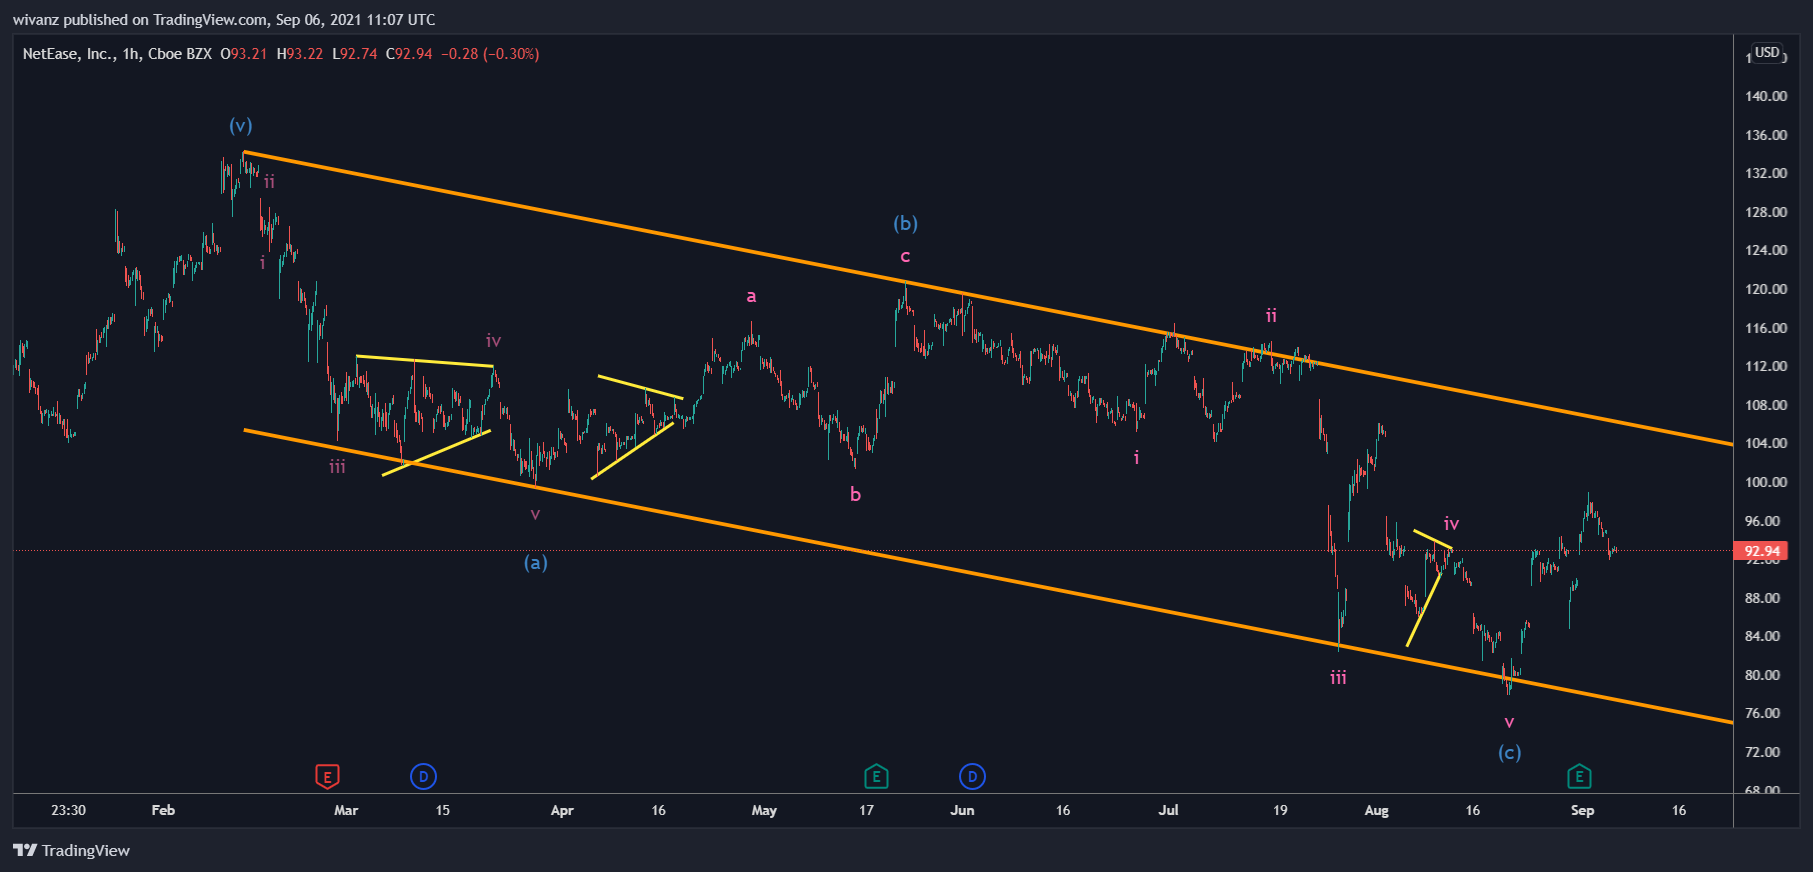This screenshot has height=872, width=1813.
Task: Click the published-by wivanz header text
Action: point(224,20)
